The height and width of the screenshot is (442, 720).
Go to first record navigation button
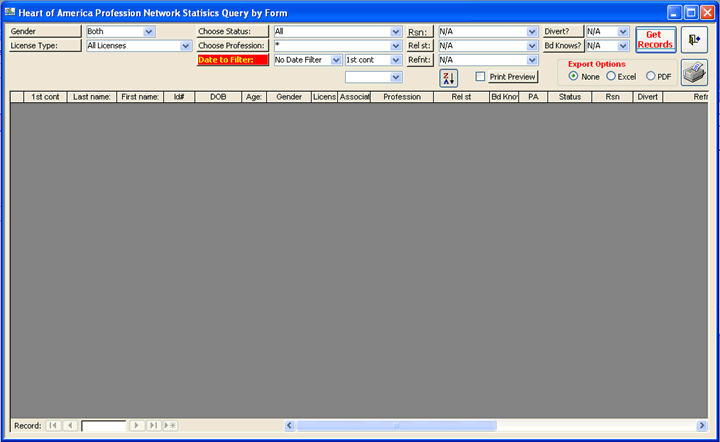pyautogui.click(x=53, y=426)
